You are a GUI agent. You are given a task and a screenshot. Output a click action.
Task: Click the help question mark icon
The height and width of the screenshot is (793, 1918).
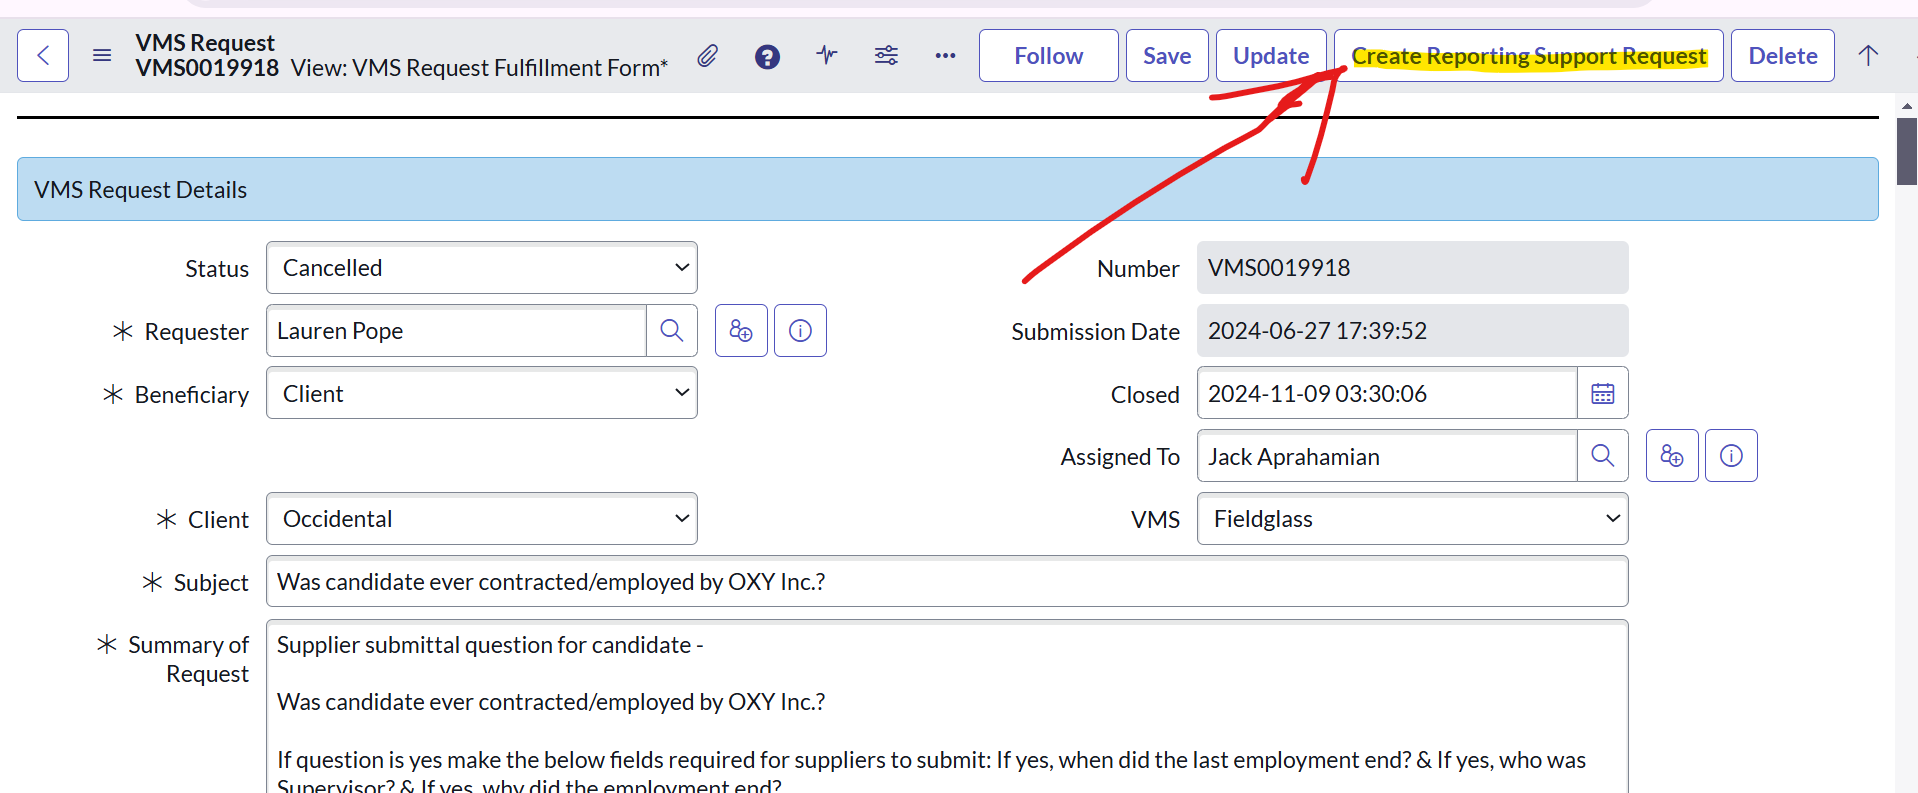[767, 56]
